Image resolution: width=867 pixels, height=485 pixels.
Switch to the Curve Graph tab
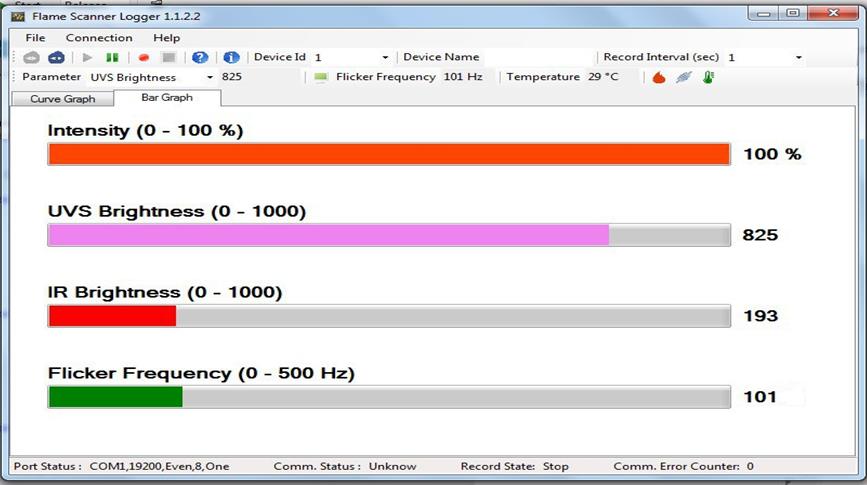(62, 98)
